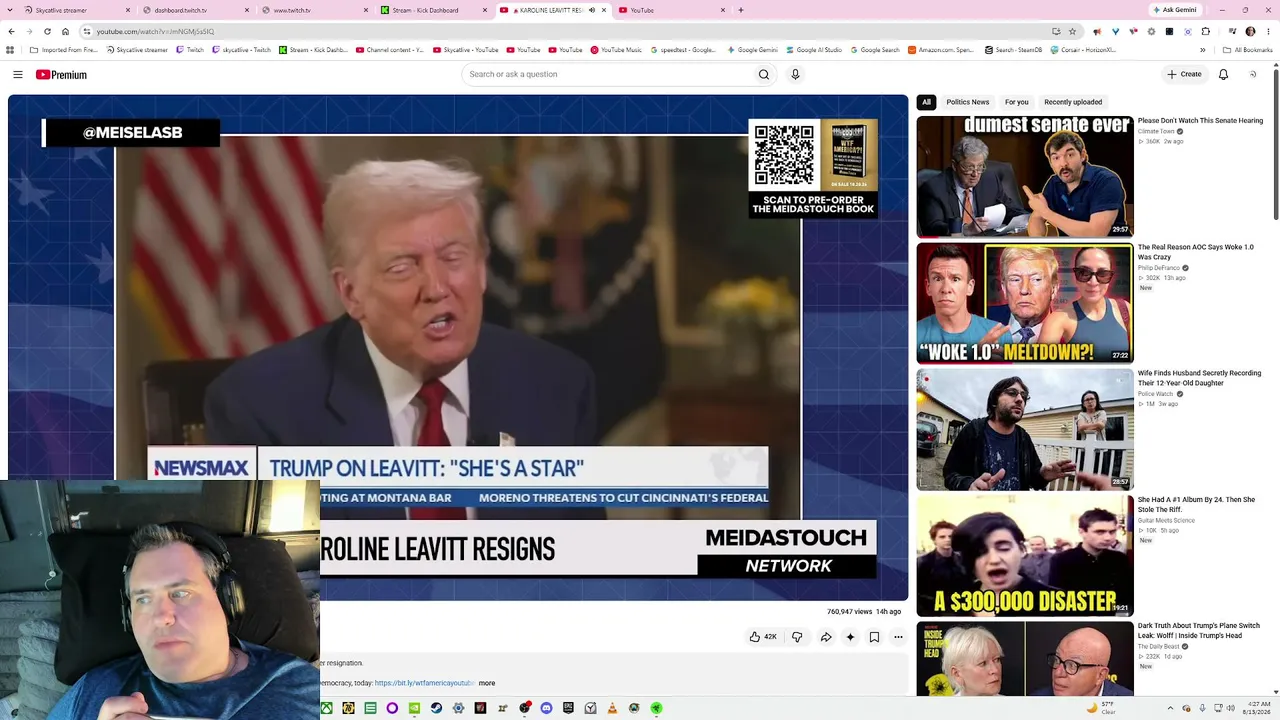
Task: Go to YouTube Premium home logo
Action: click(x=61, y=74)
